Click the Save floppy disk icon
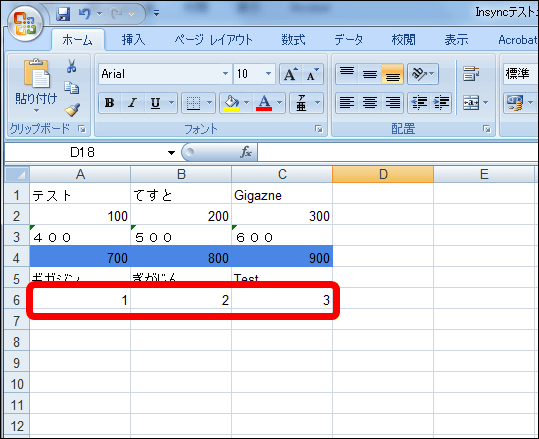The height and width of the screenshot is (439, 539). (x=63, y=14)
